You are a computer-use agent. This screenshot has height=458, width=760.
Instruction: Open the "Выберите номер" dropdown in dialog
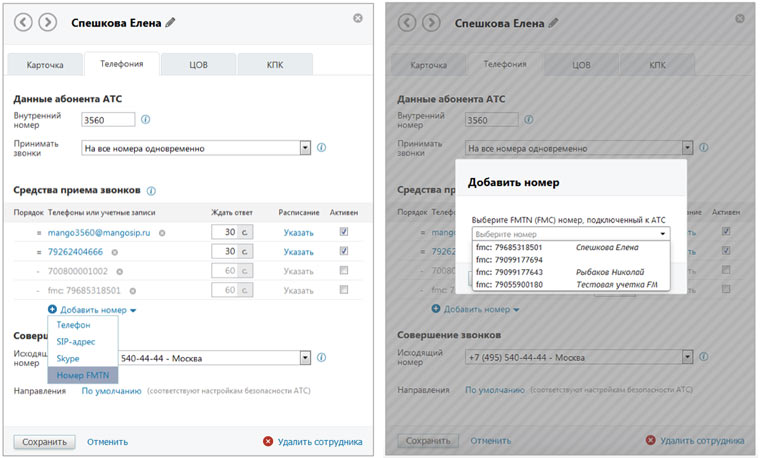click(661, 233)
